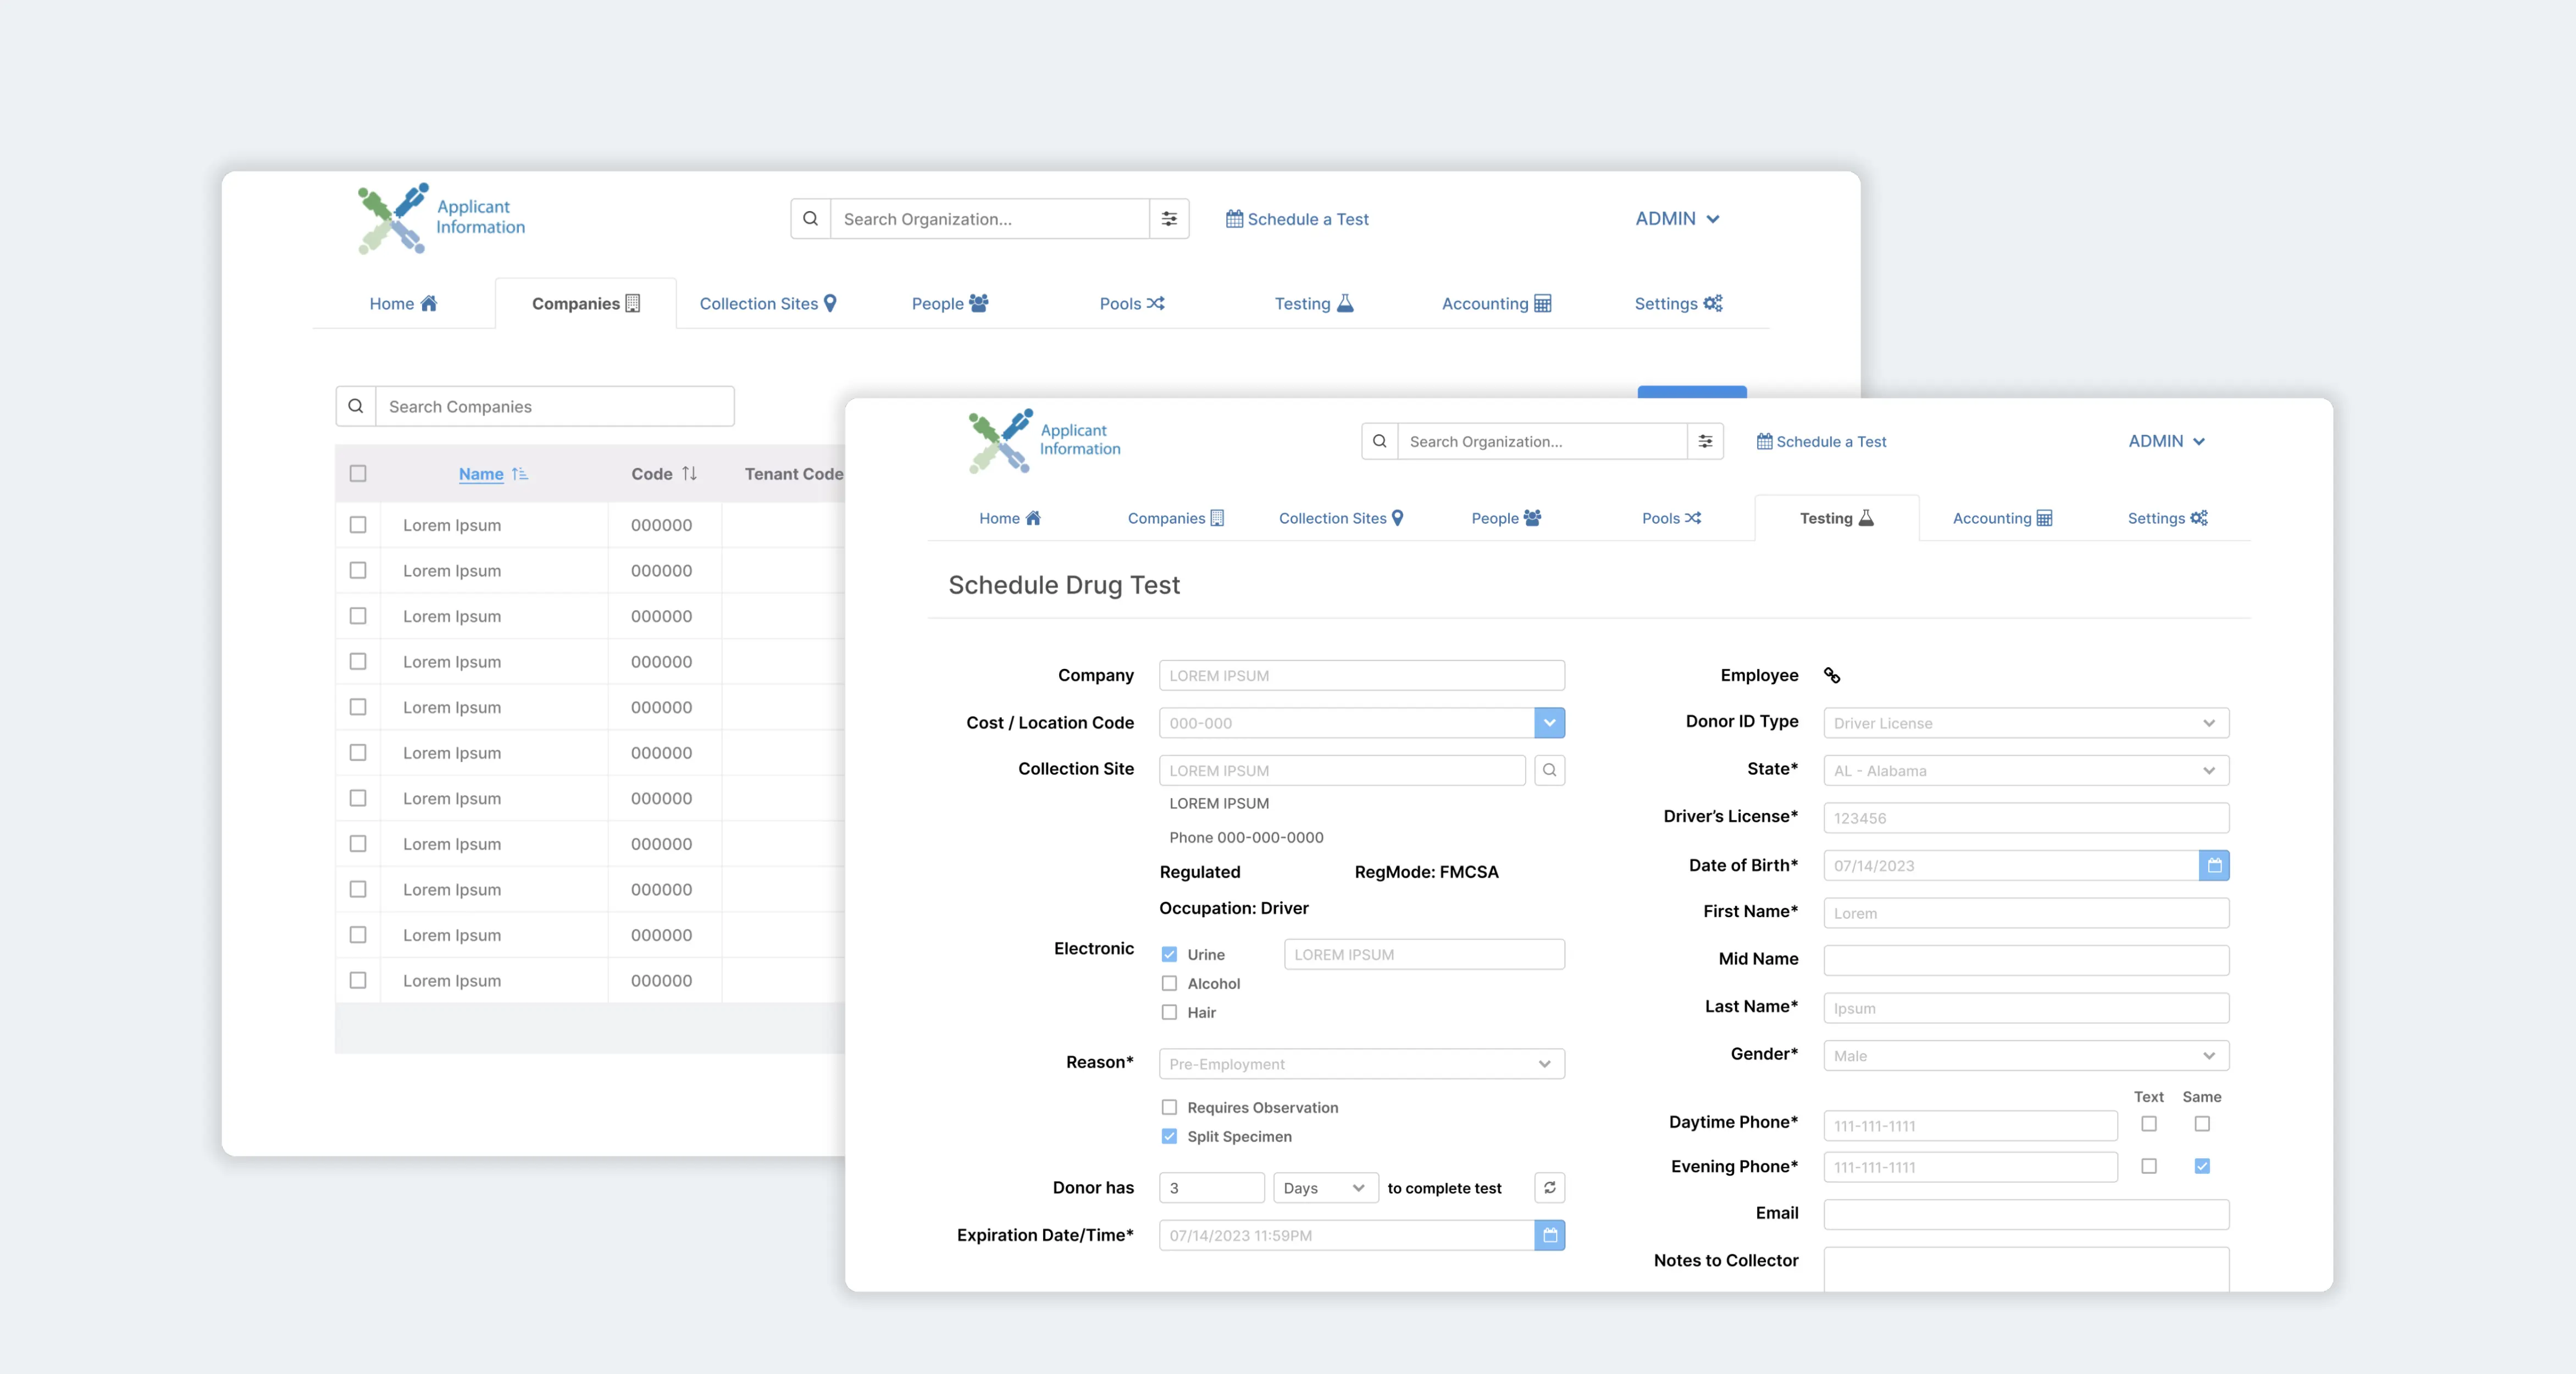Open Testing tab in back window

click(1314, 303)
